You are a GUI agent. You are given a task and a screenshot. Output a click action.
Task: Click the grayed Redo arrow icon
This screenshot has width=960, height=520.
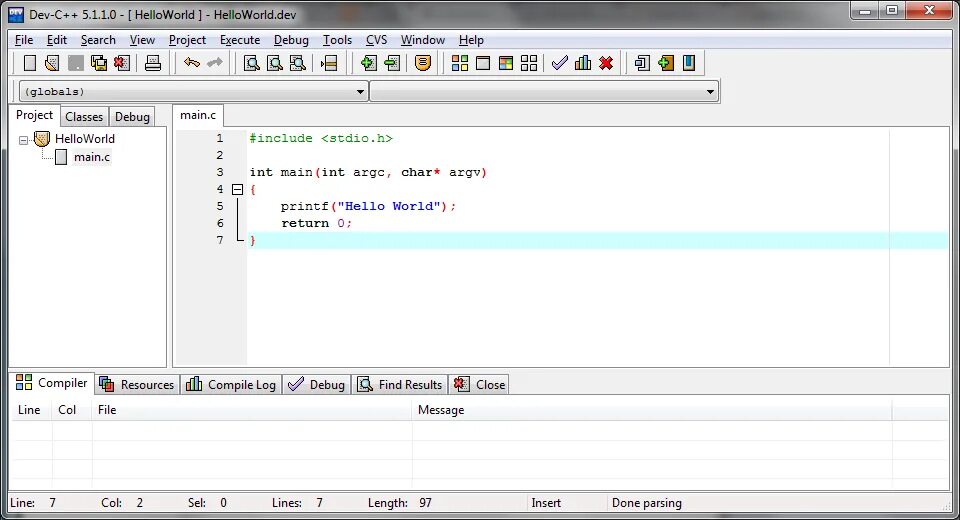click(215, 63)
